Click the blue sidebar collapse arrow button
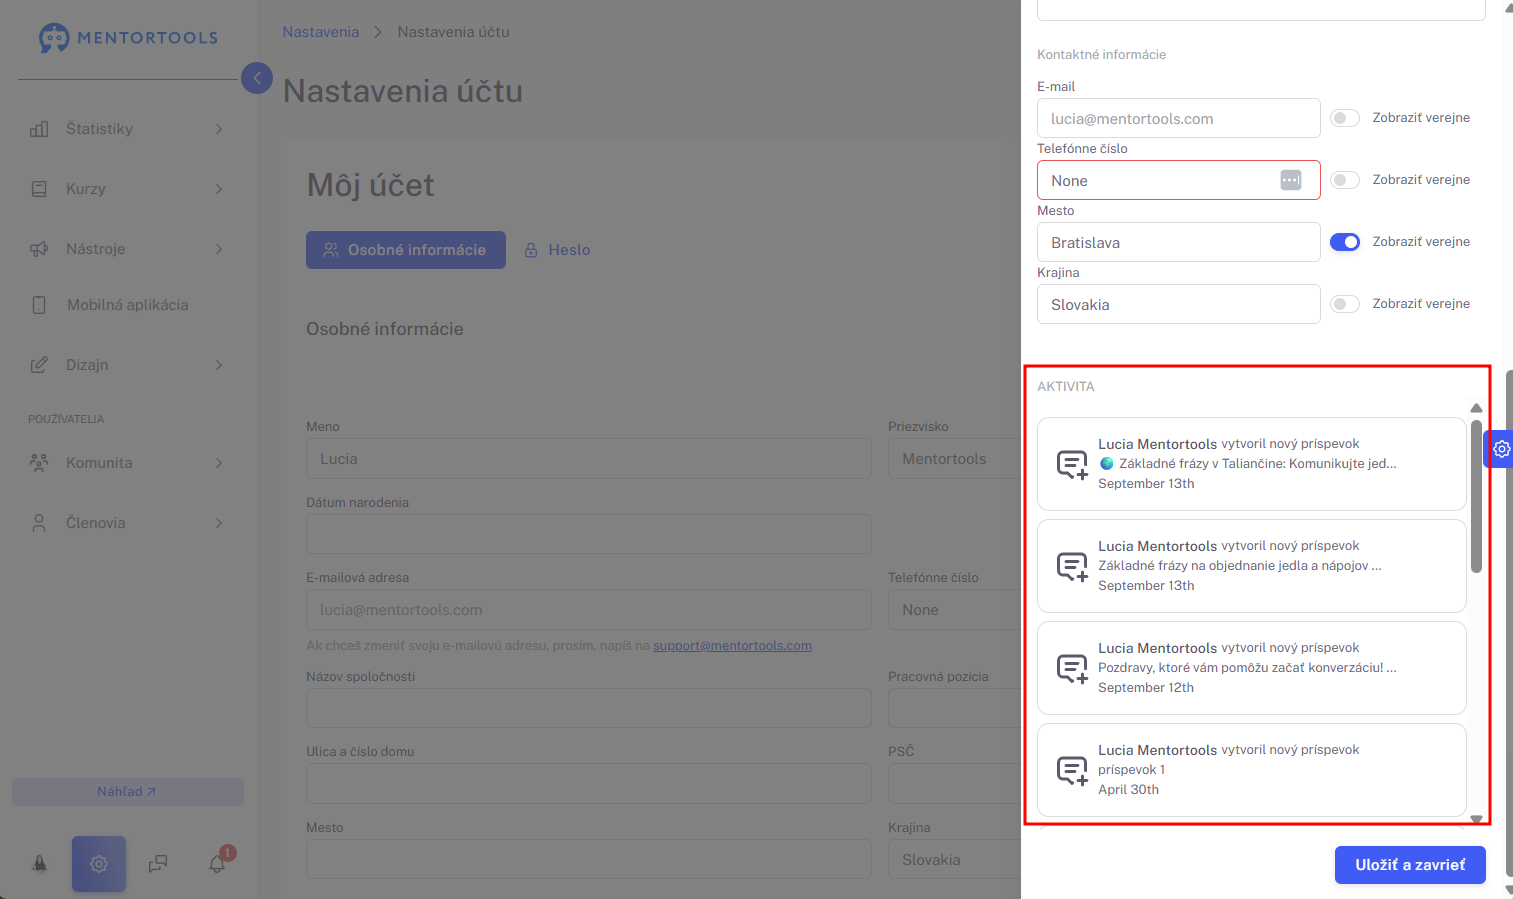The height and width of the screenshot is (899, 1513). tap(257, 78)
